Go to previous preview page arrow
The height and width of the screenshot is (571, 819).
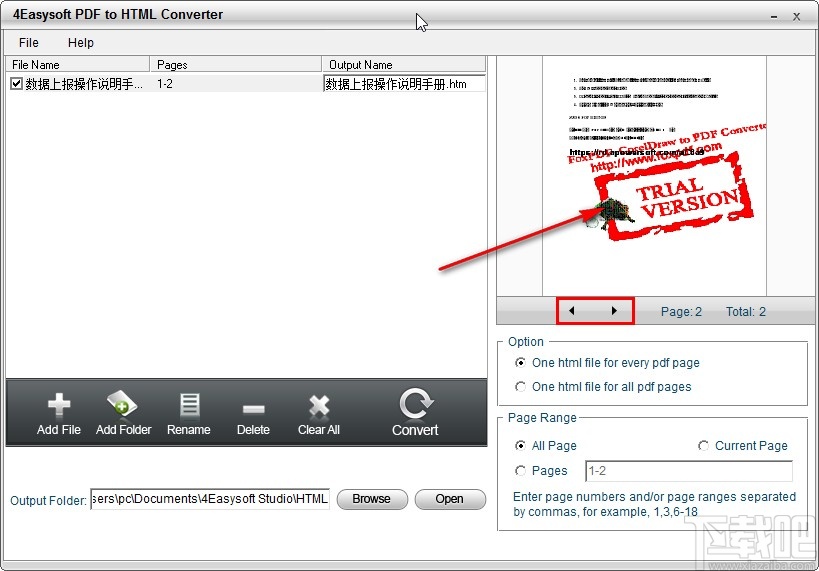[x=571, y=311]
